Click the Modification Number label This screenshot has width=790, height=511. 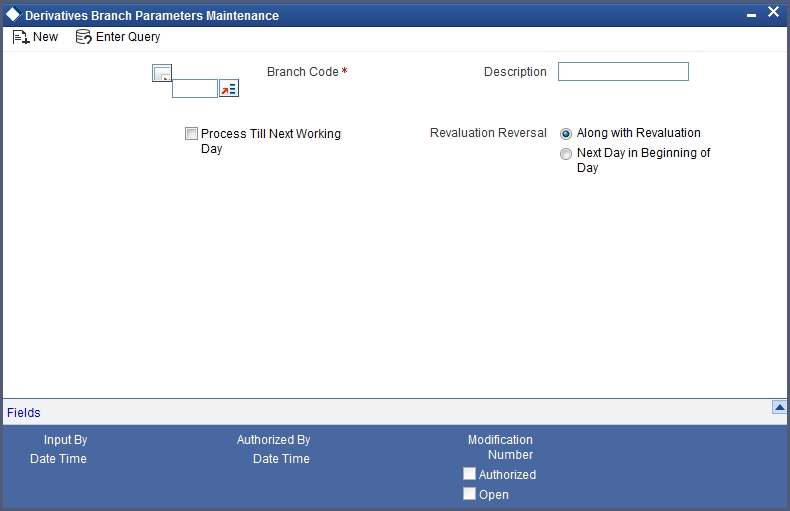click(x=500, y=447)
